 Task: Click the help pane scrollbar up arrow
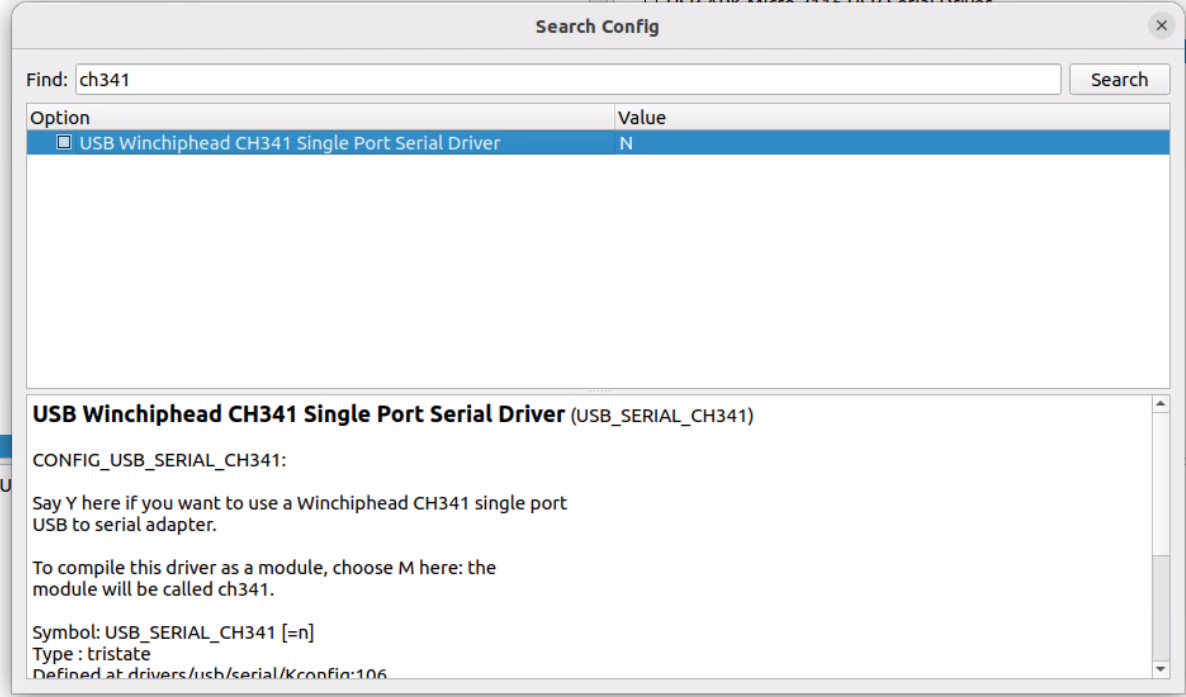coord(1160,404)
